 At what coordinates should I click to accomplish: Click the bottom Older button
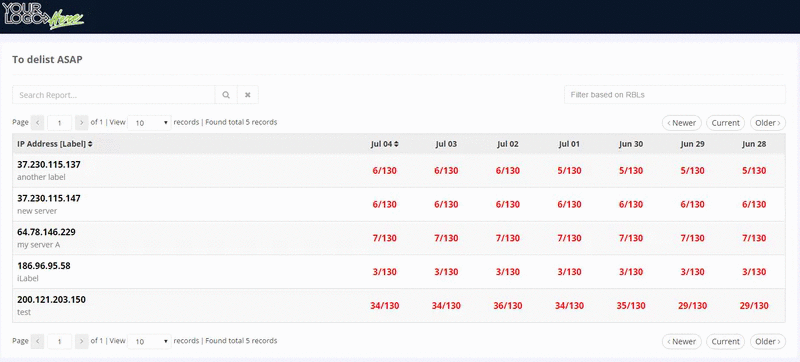pos(768,341)
